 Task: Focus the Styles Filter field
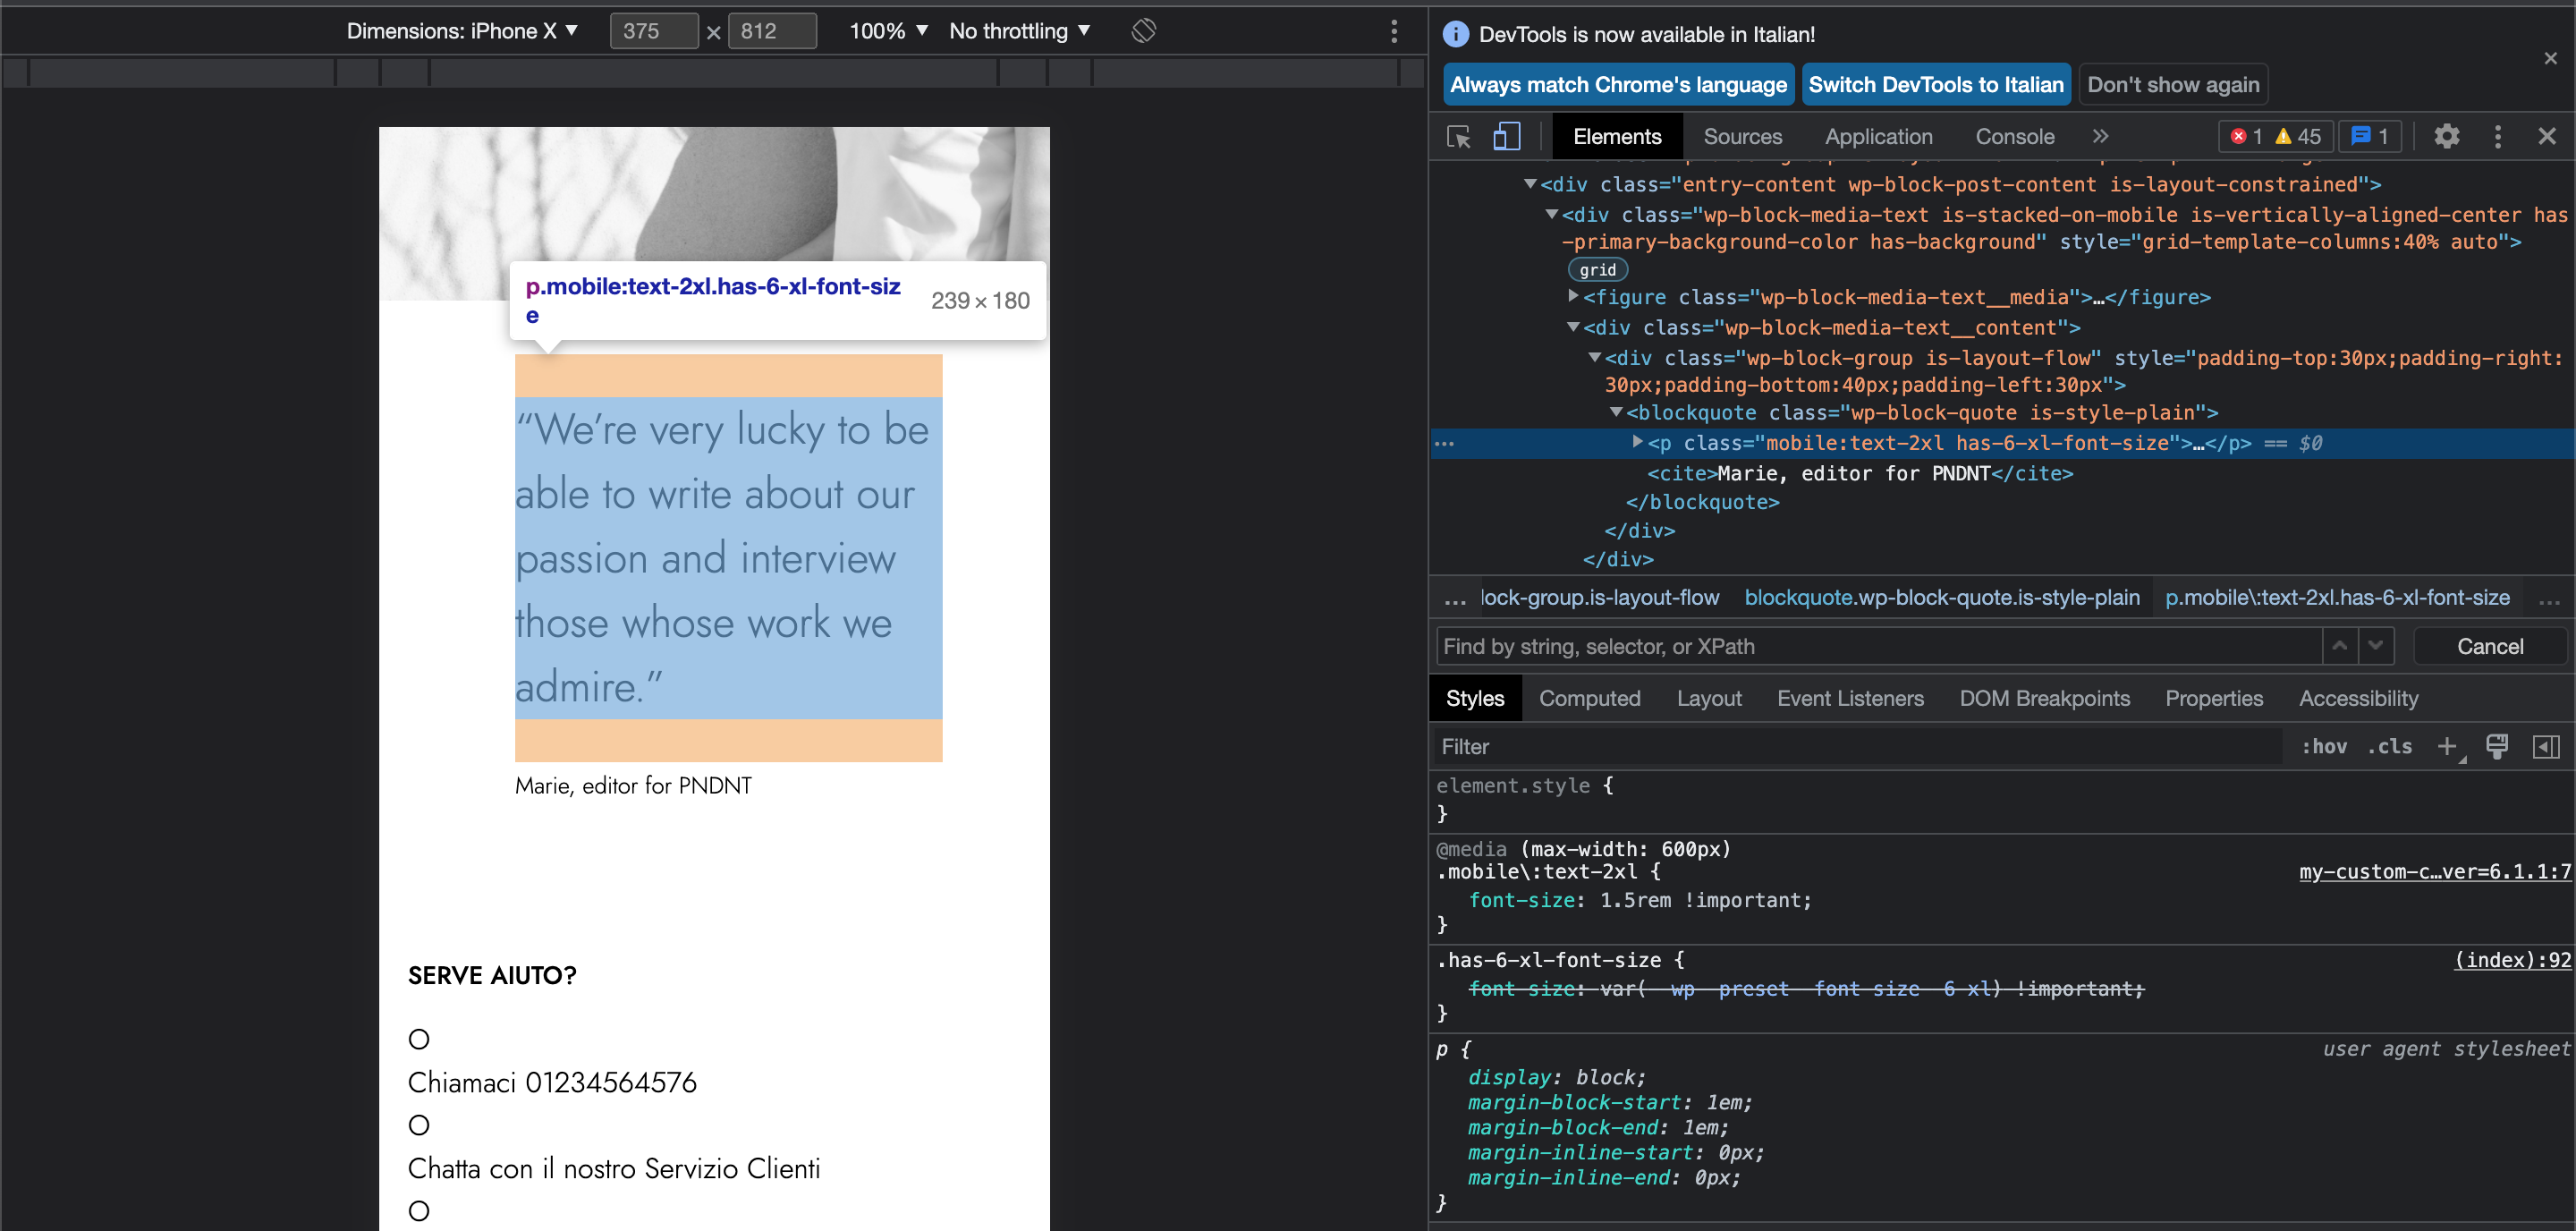tap(1858, 746)
